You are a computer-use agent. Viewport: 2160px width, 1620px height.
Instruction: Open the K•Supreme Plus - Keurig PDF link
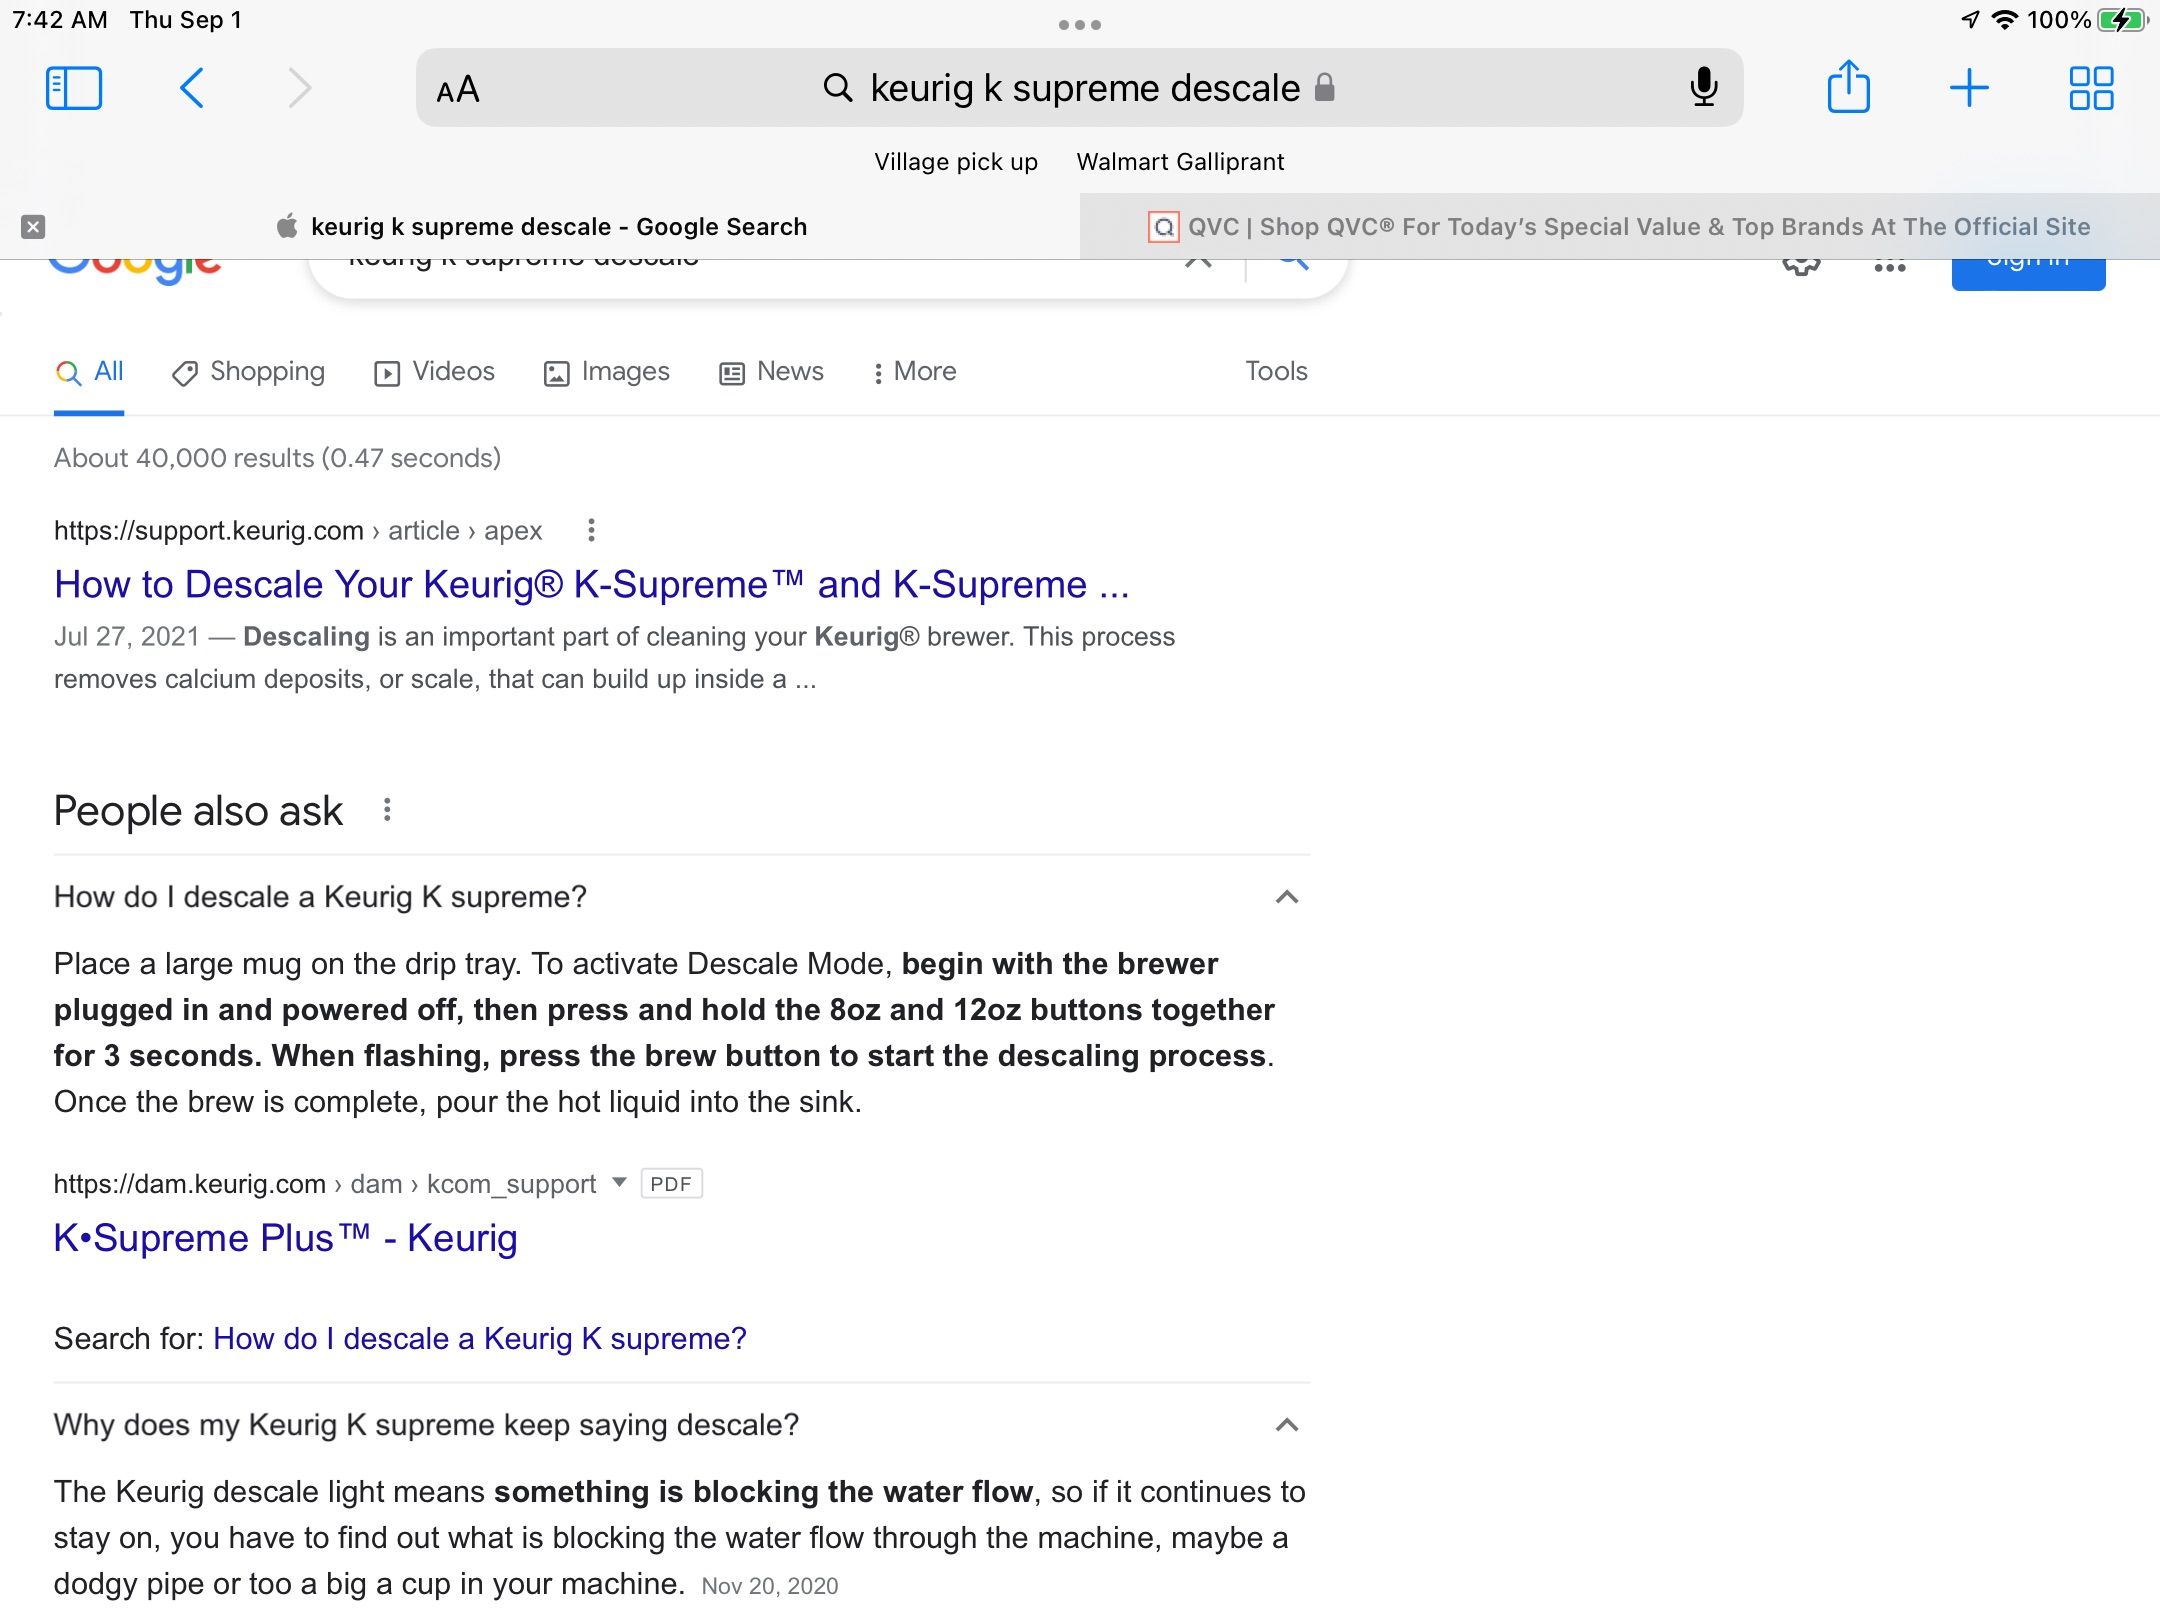(x=285, y=1238)
